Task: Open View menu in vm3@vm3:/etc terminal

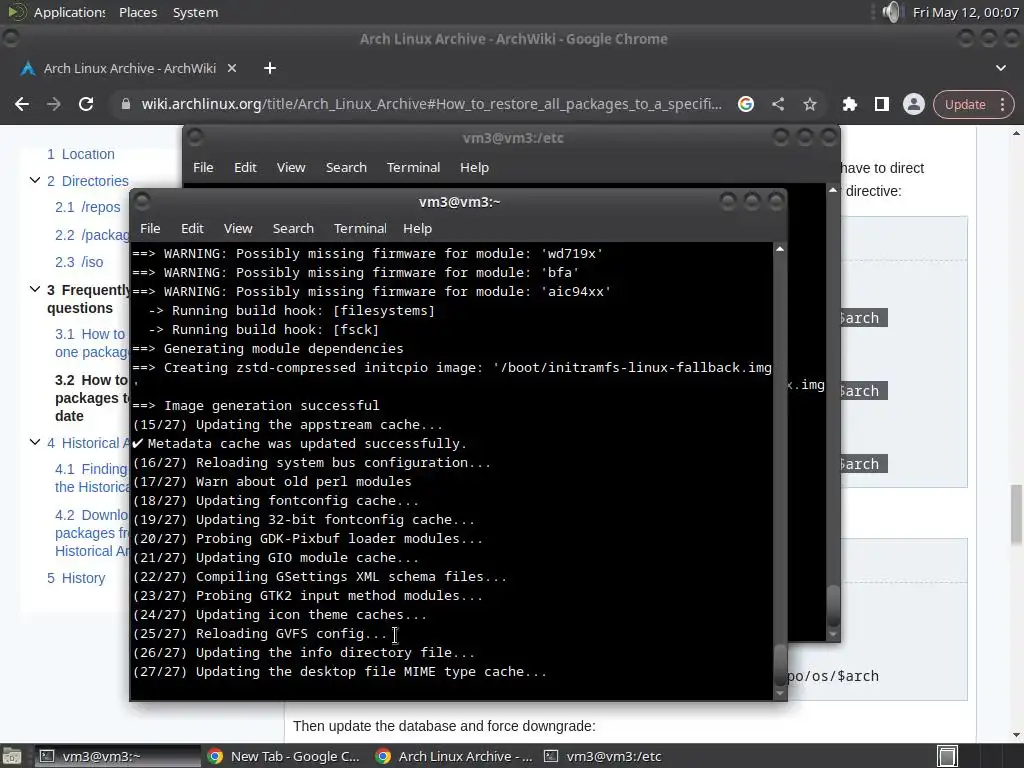Action: pos(291,167)
